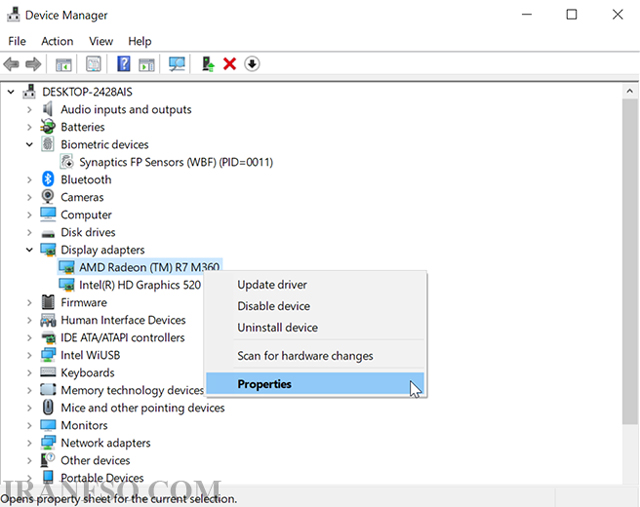Open the Help question mark toolbar icon
Image resolution: width=640 pixels, height=507 pixels.
(x=123, y=64)
